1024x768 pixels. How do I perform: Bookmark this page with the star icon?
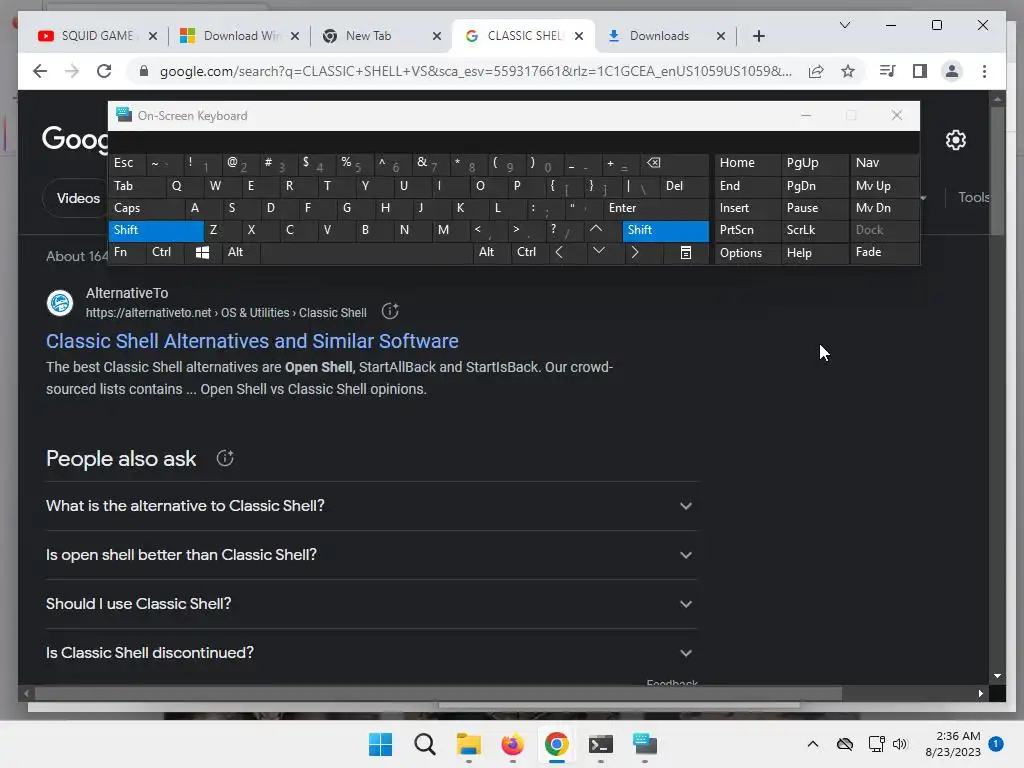tap(848, 71)
